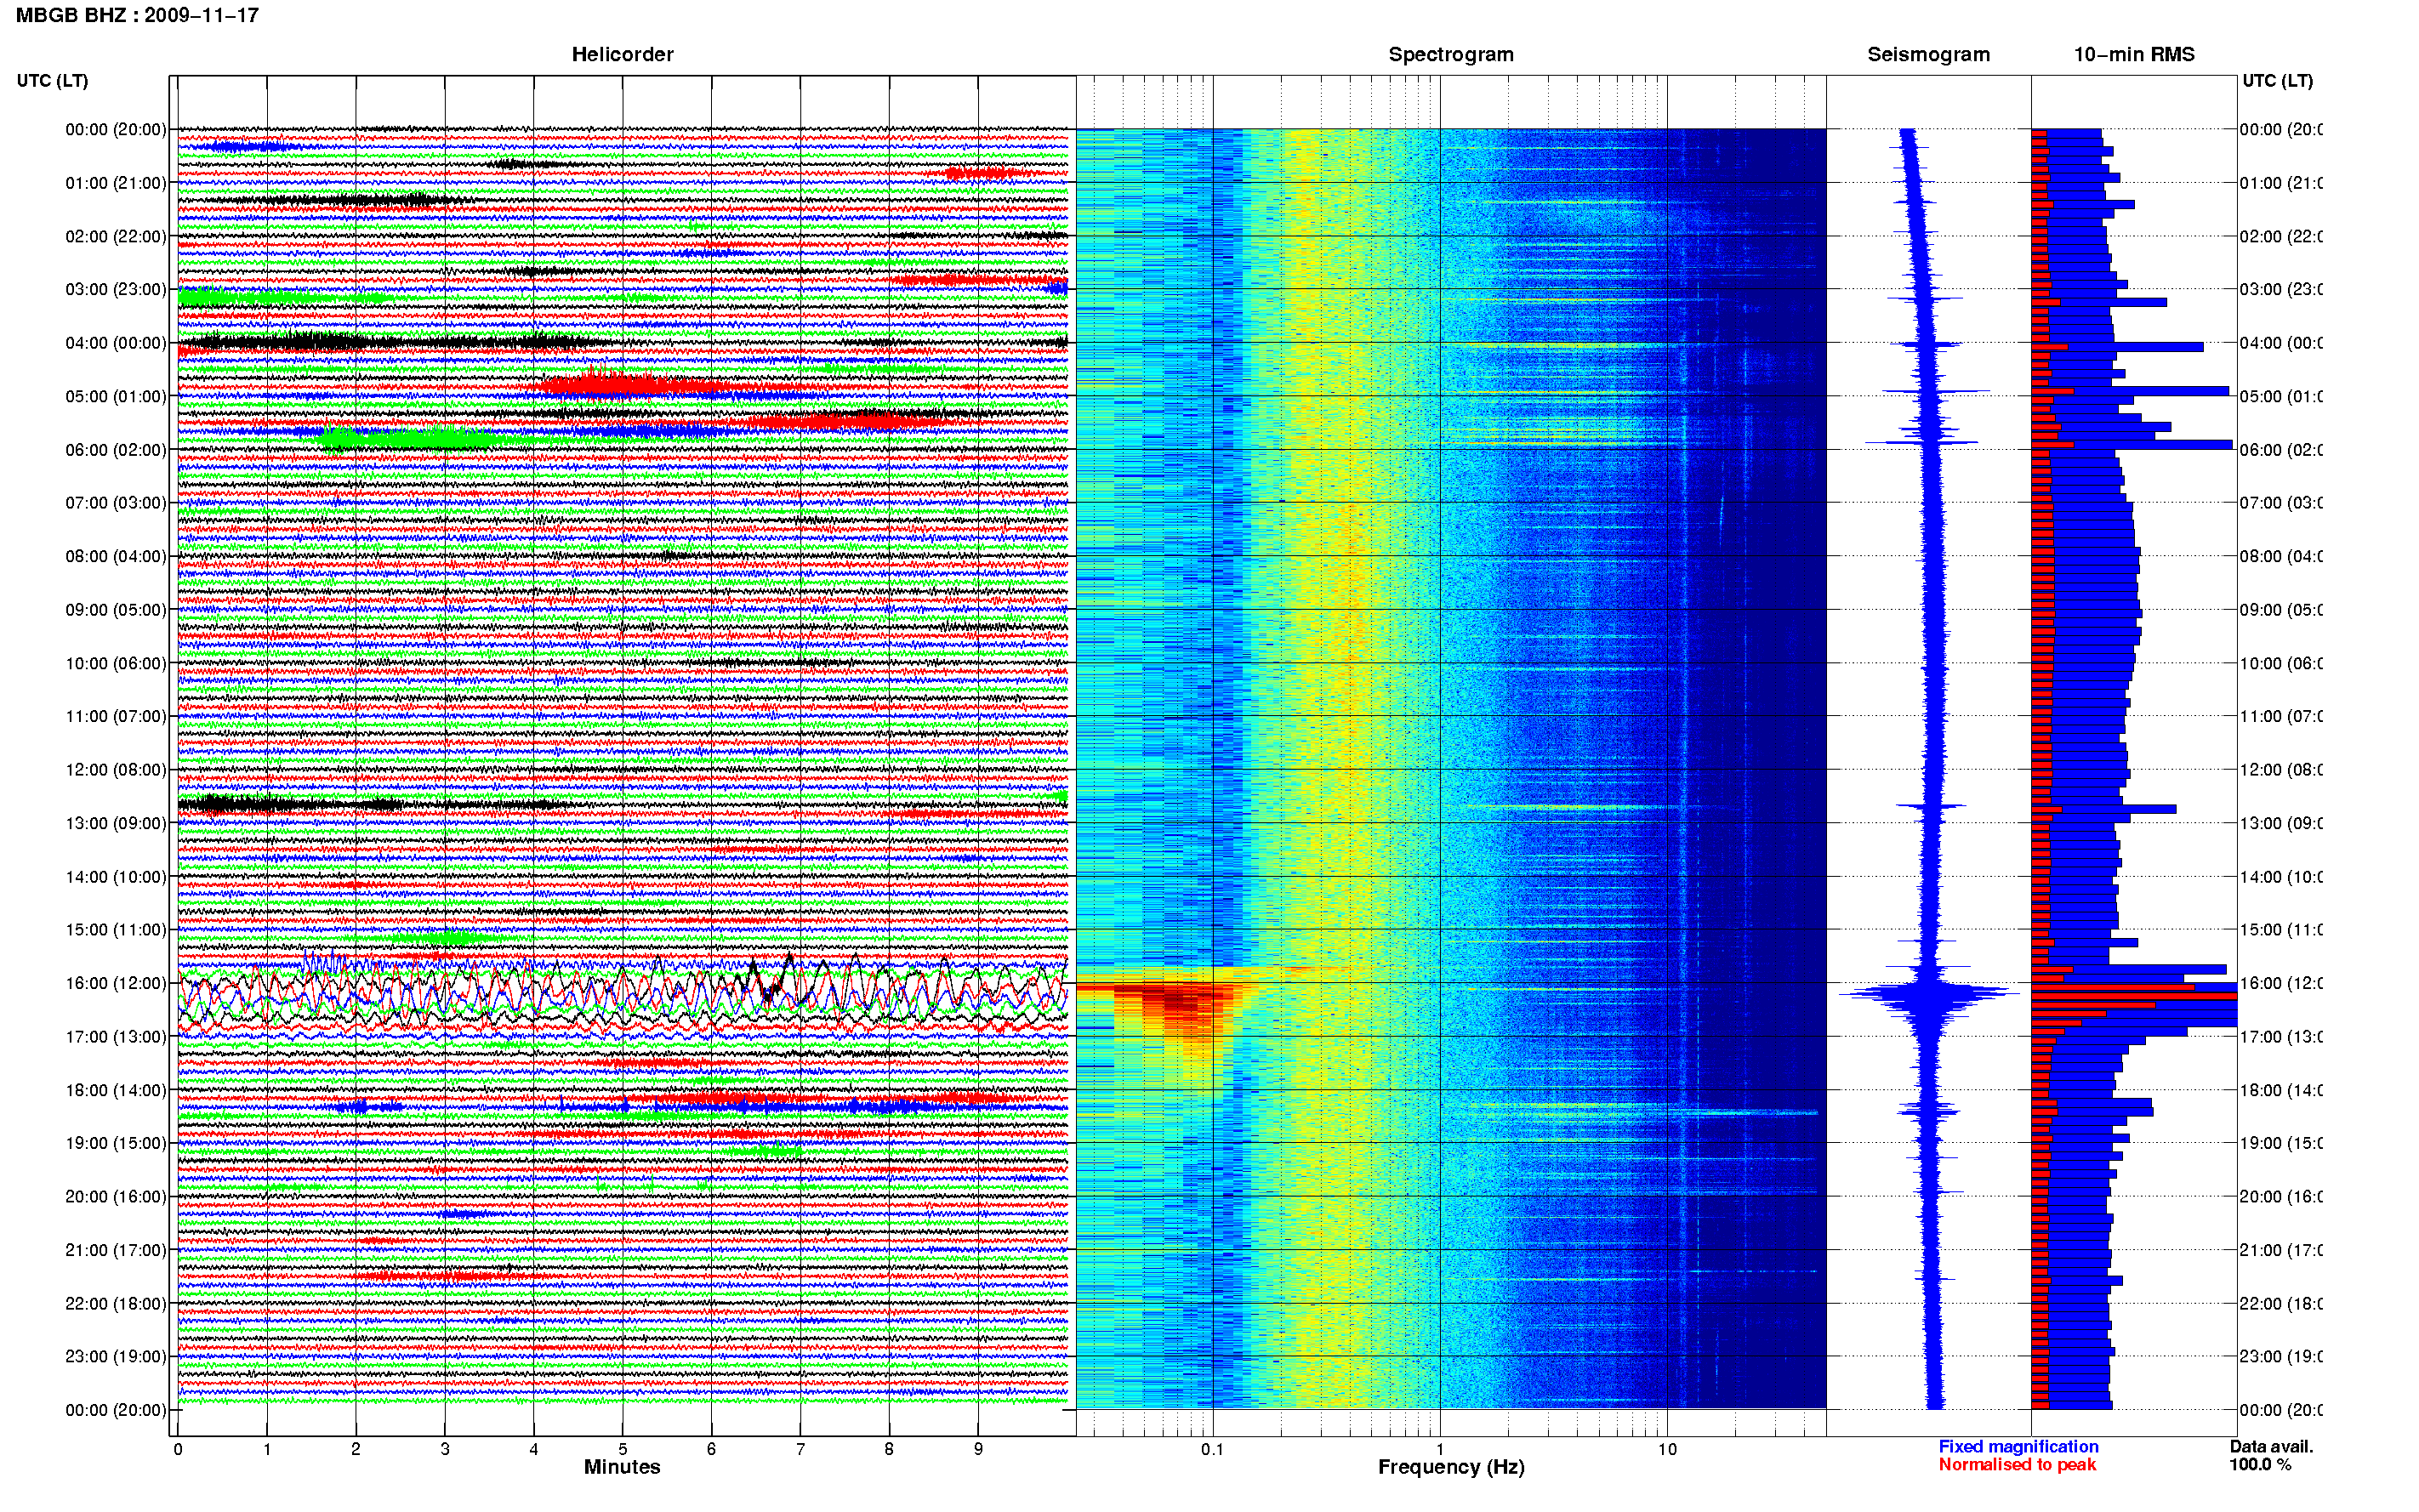Viewport: 2419px width, 1512px height.
Task: Click the 'Helicorder' panel heading
Action: coord(622,54)
